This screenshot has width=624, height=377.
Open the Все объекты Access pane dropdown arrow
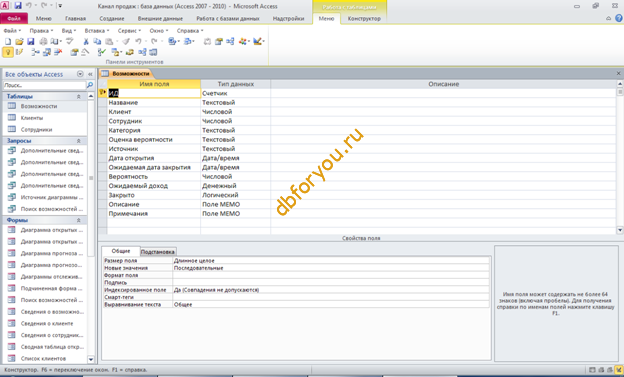80,74
